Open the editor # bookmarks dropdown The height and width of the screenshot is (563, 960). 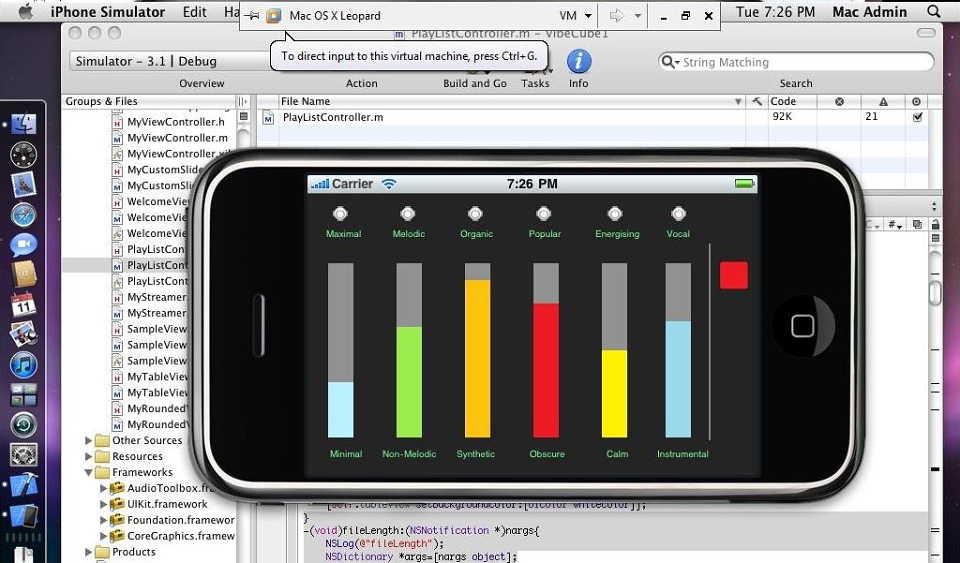(x=895, y=225)
